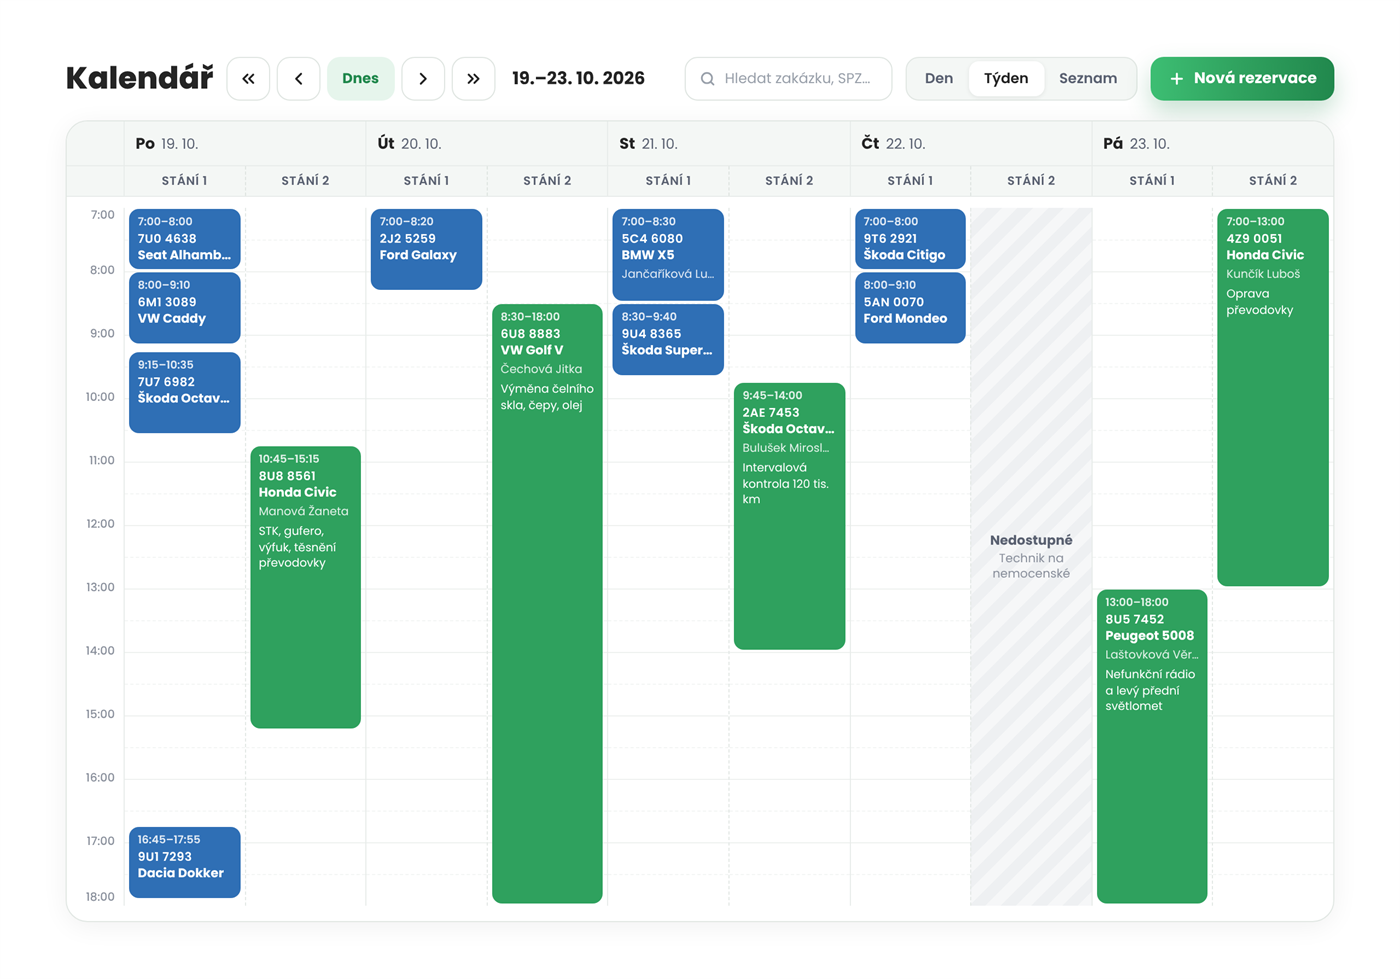Jump forward with the double-right chevron button
The height and width of the screenshot is (979, 1400).
(474, 79)
